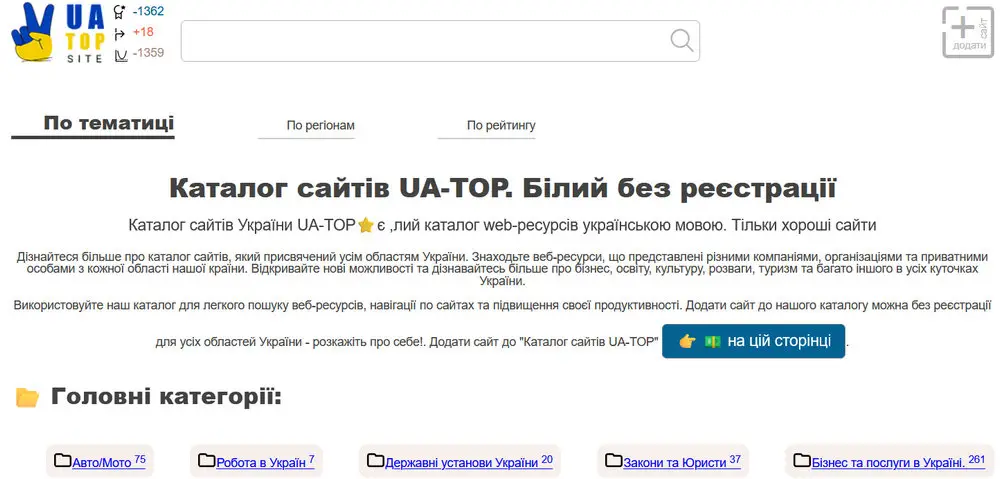Click the +18 arrow counter icon

(119, 33)
